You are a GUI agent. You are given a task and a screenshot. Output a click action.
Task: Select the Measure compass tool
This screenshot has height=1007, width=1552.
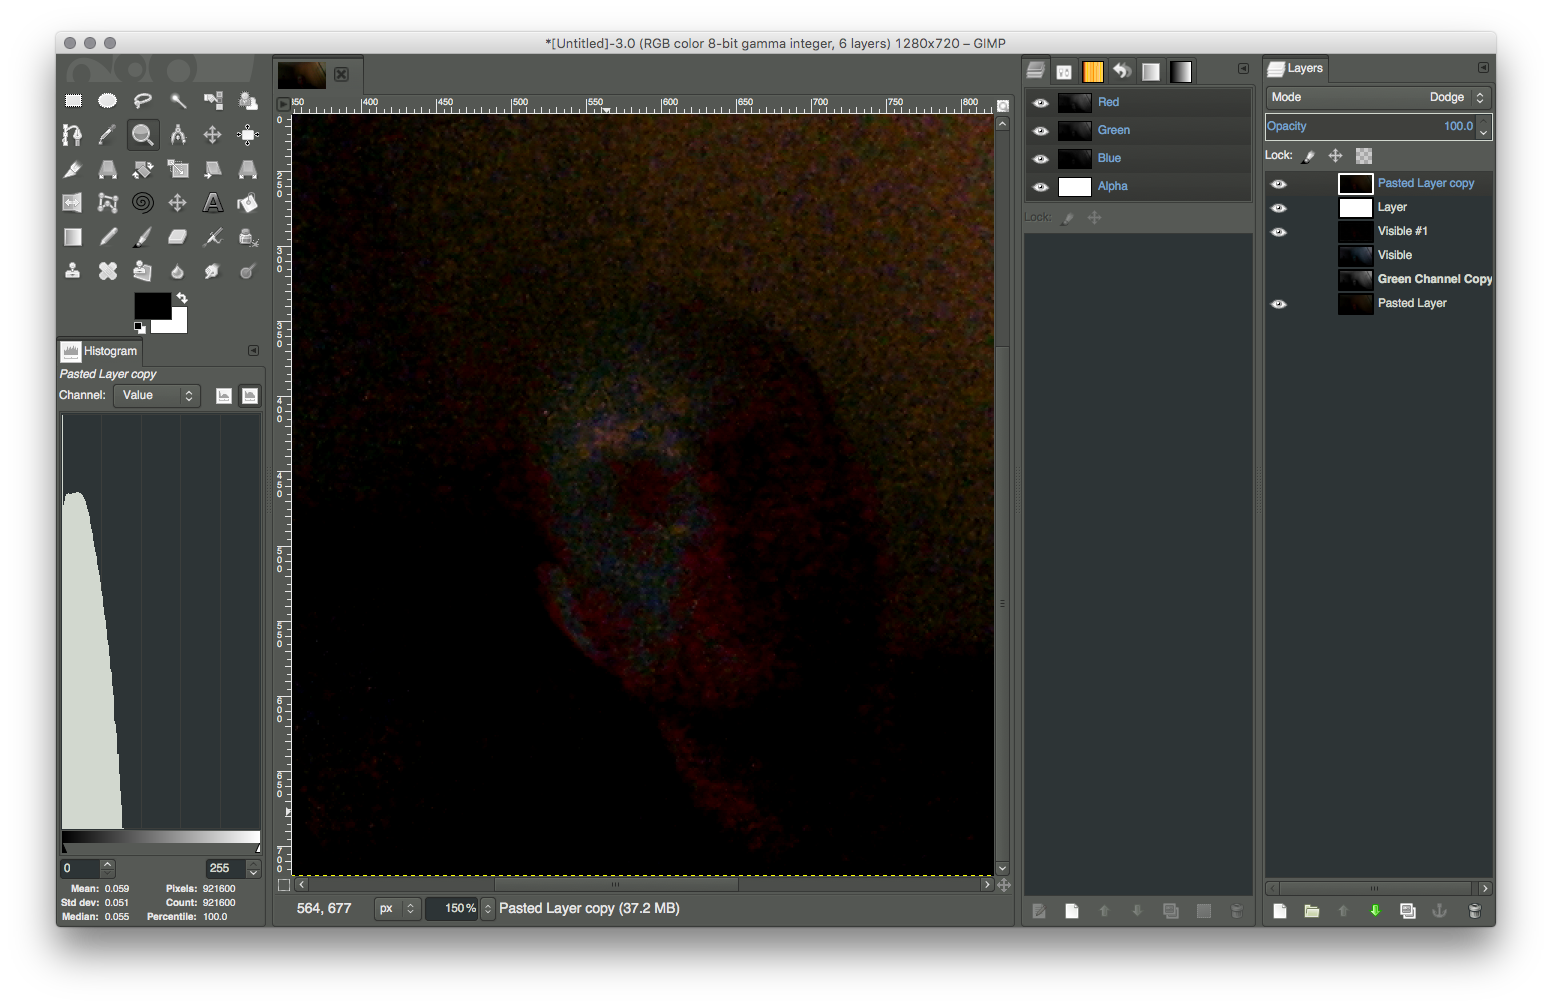(x=178, y=135)
